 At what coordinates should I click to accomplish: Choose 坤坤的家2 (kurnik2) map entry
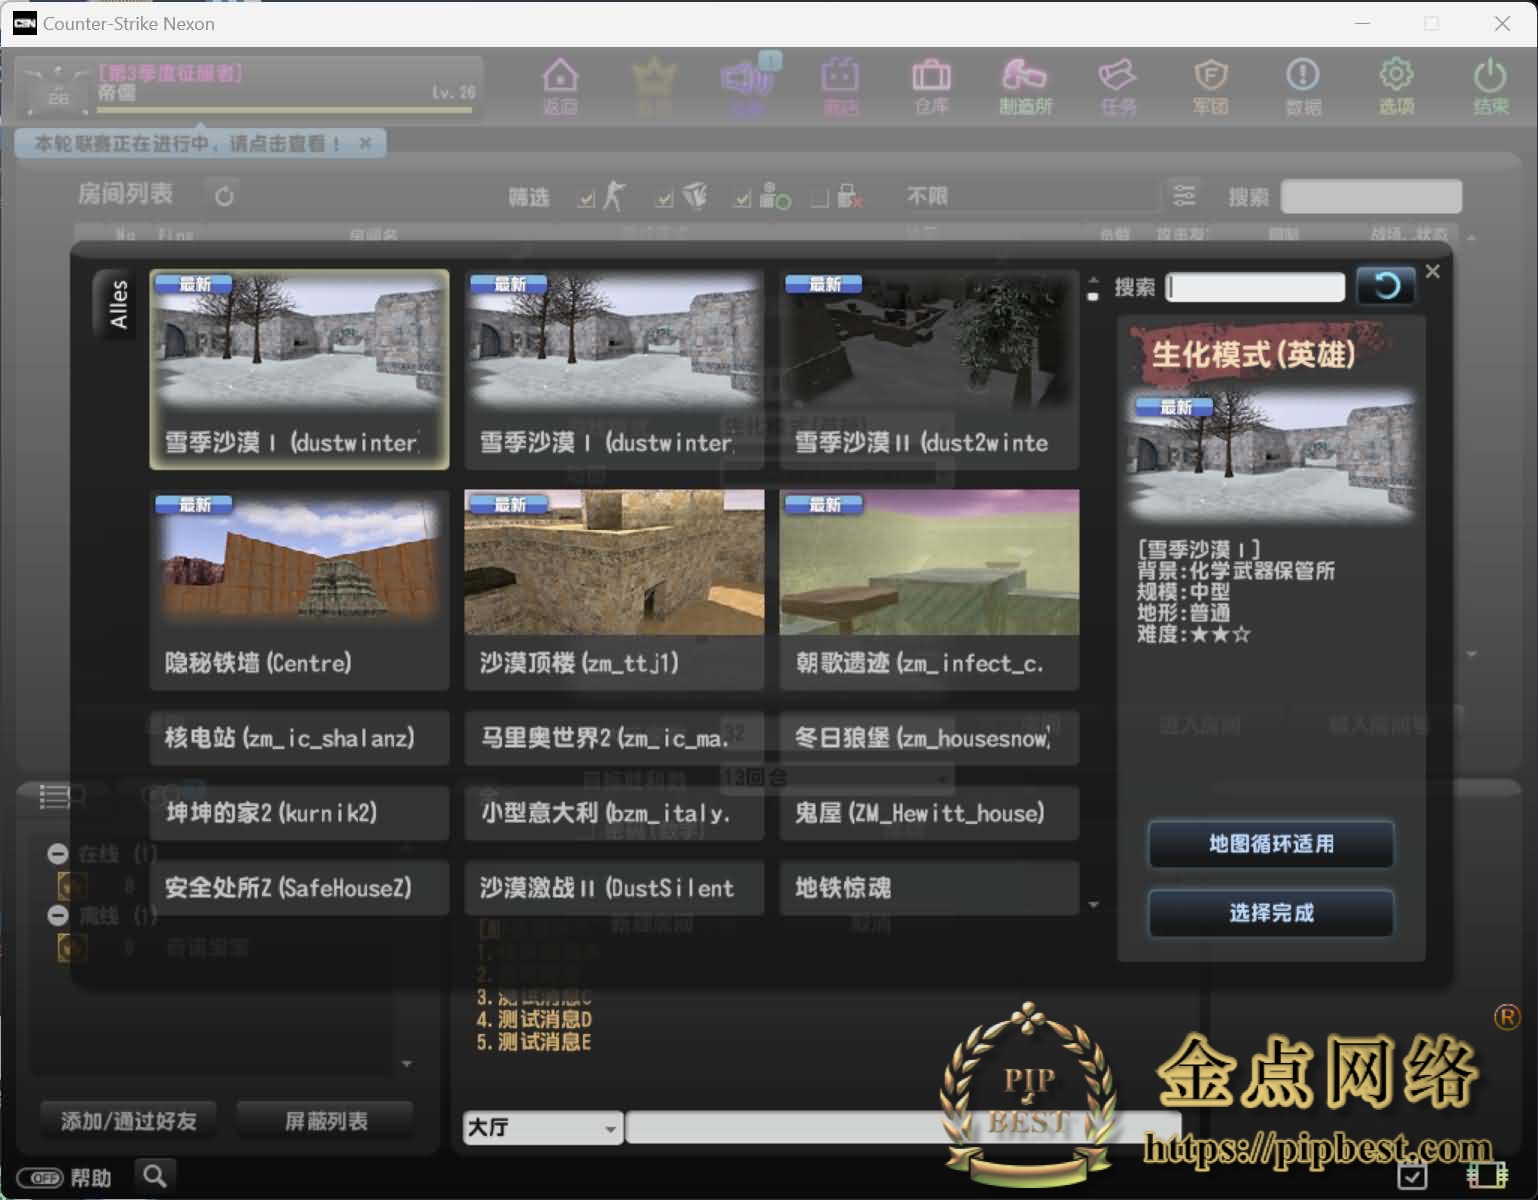tap(299, 813)
